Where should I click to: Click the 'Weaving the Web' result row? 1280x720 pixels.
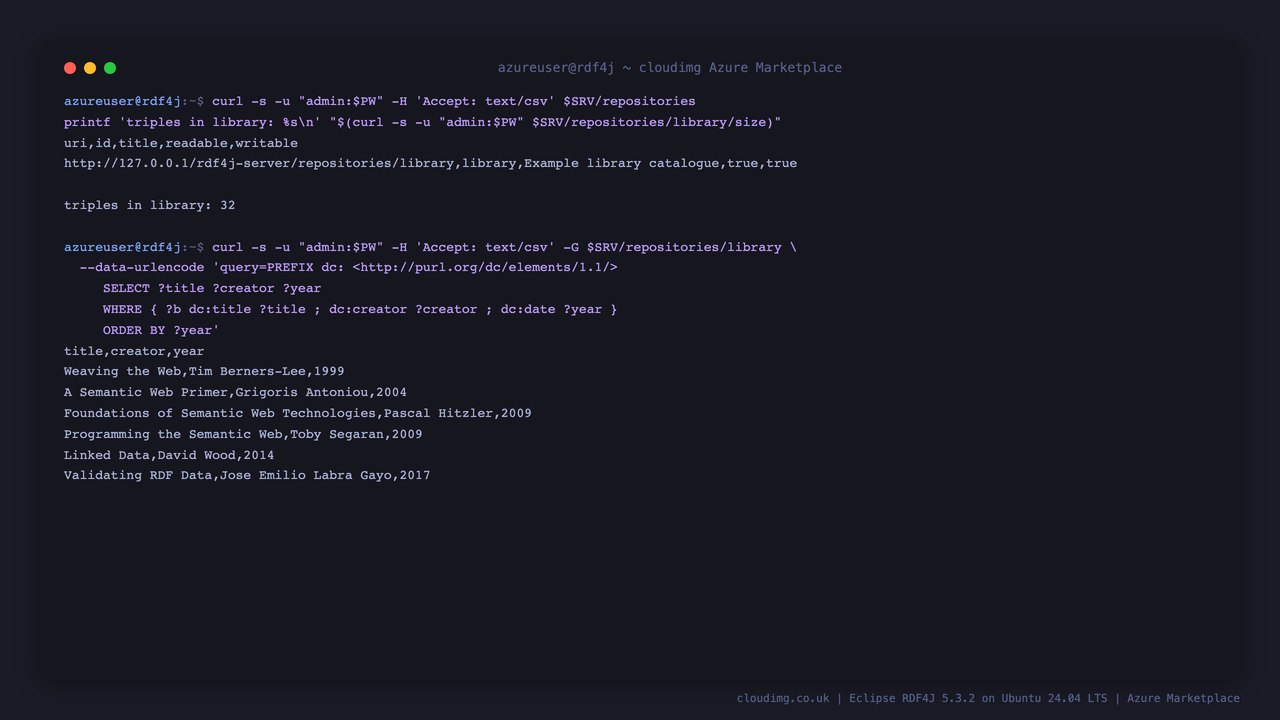tap(204, 371)
